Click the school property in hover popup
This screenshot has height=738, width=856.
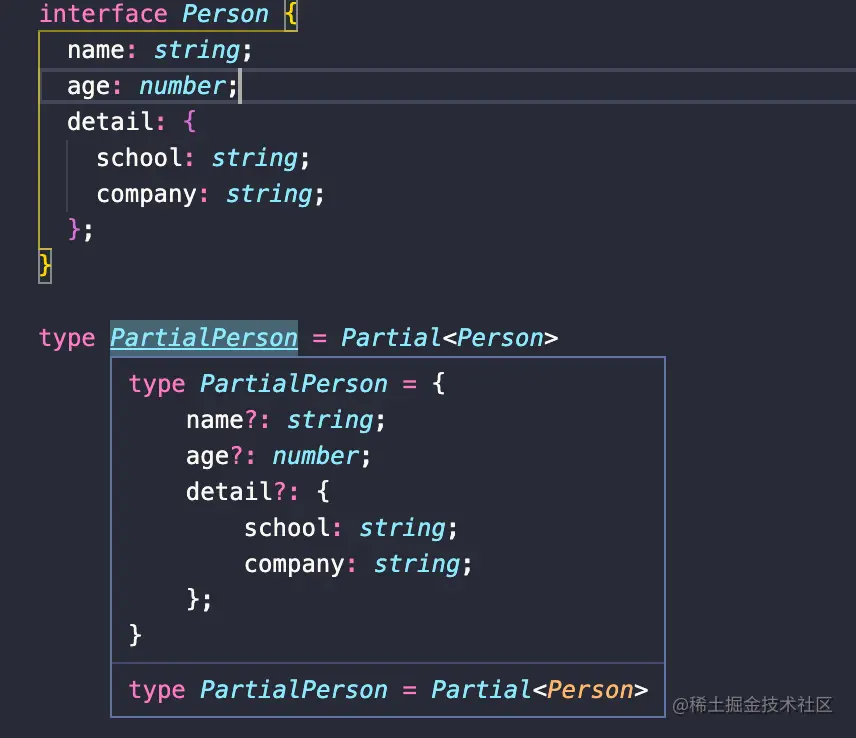click(x=287, y=528)
